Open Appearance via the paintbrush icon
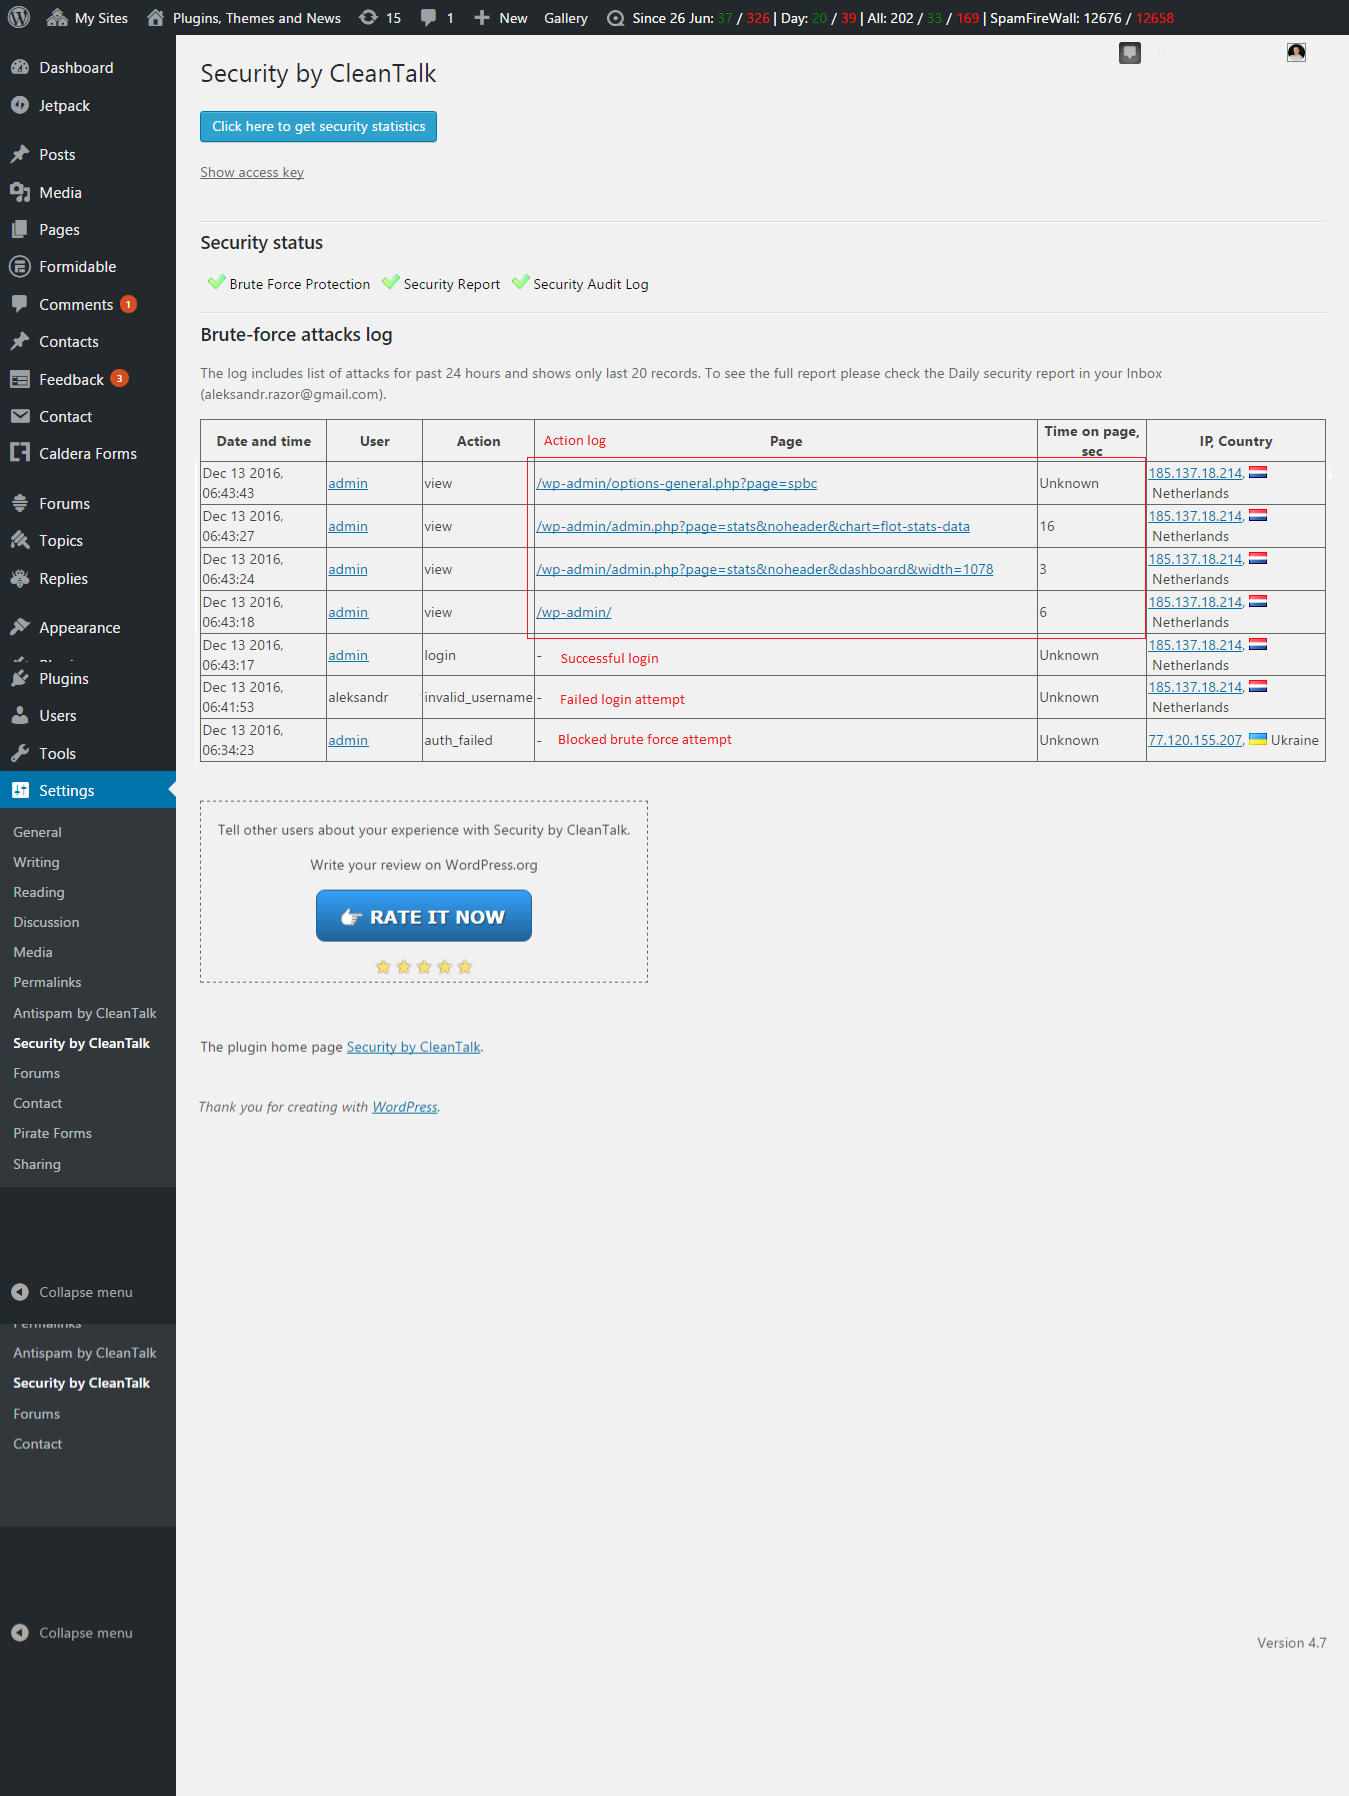Viewport: 1349px width, 1796px height. (x=20, y=627)
